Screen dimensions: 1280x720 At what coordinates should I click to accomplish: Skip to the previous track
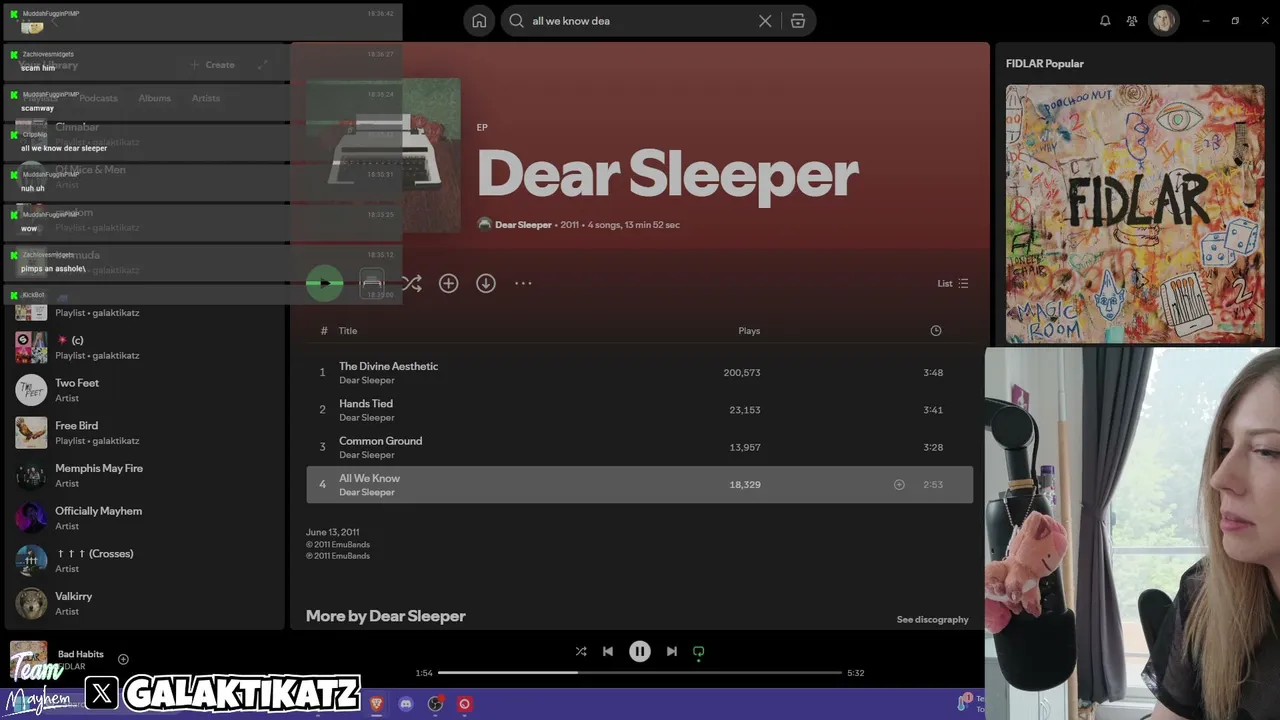pyautogui.click(x=608, y=652)
